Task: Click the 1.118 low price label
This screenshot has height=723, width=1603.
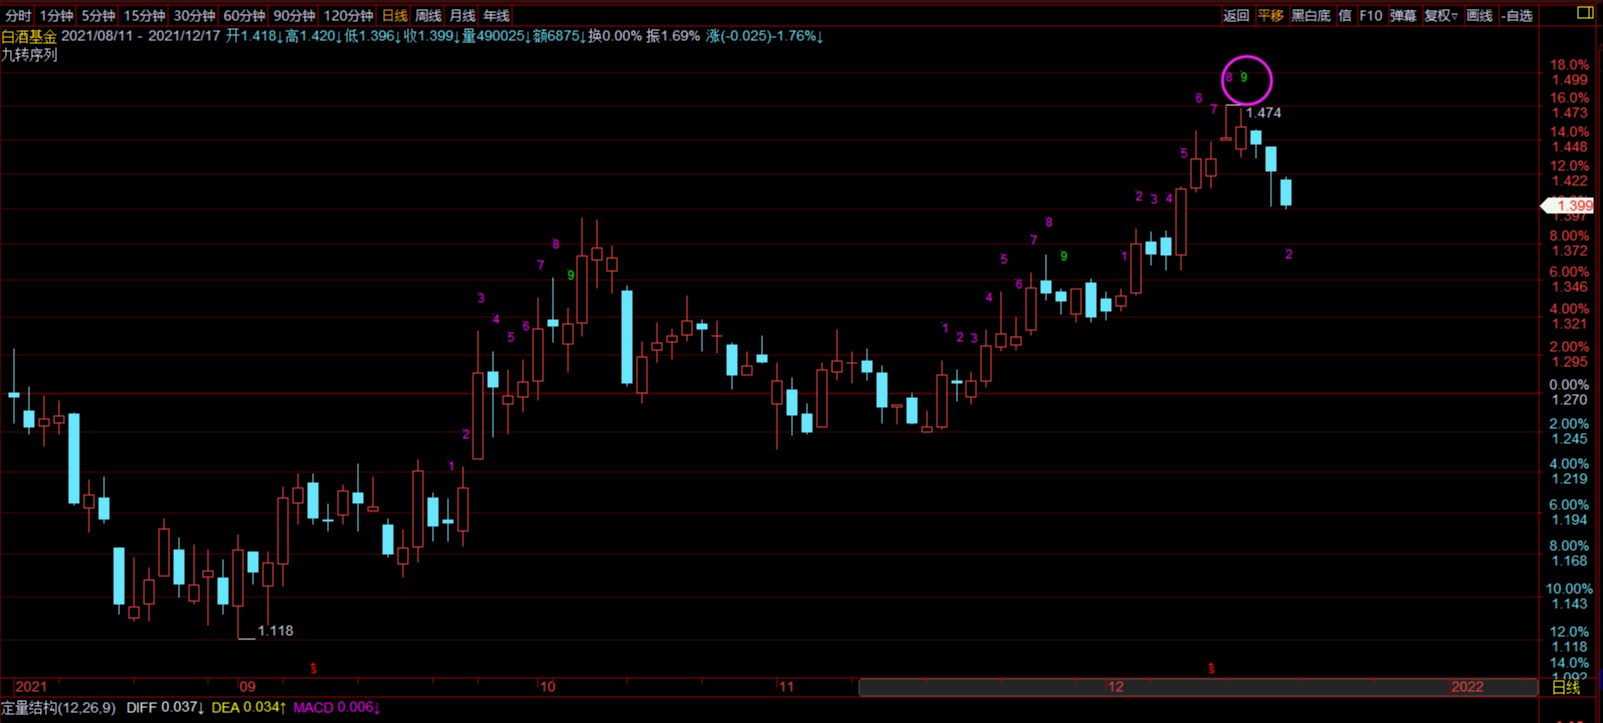Action: coord(275,631)
